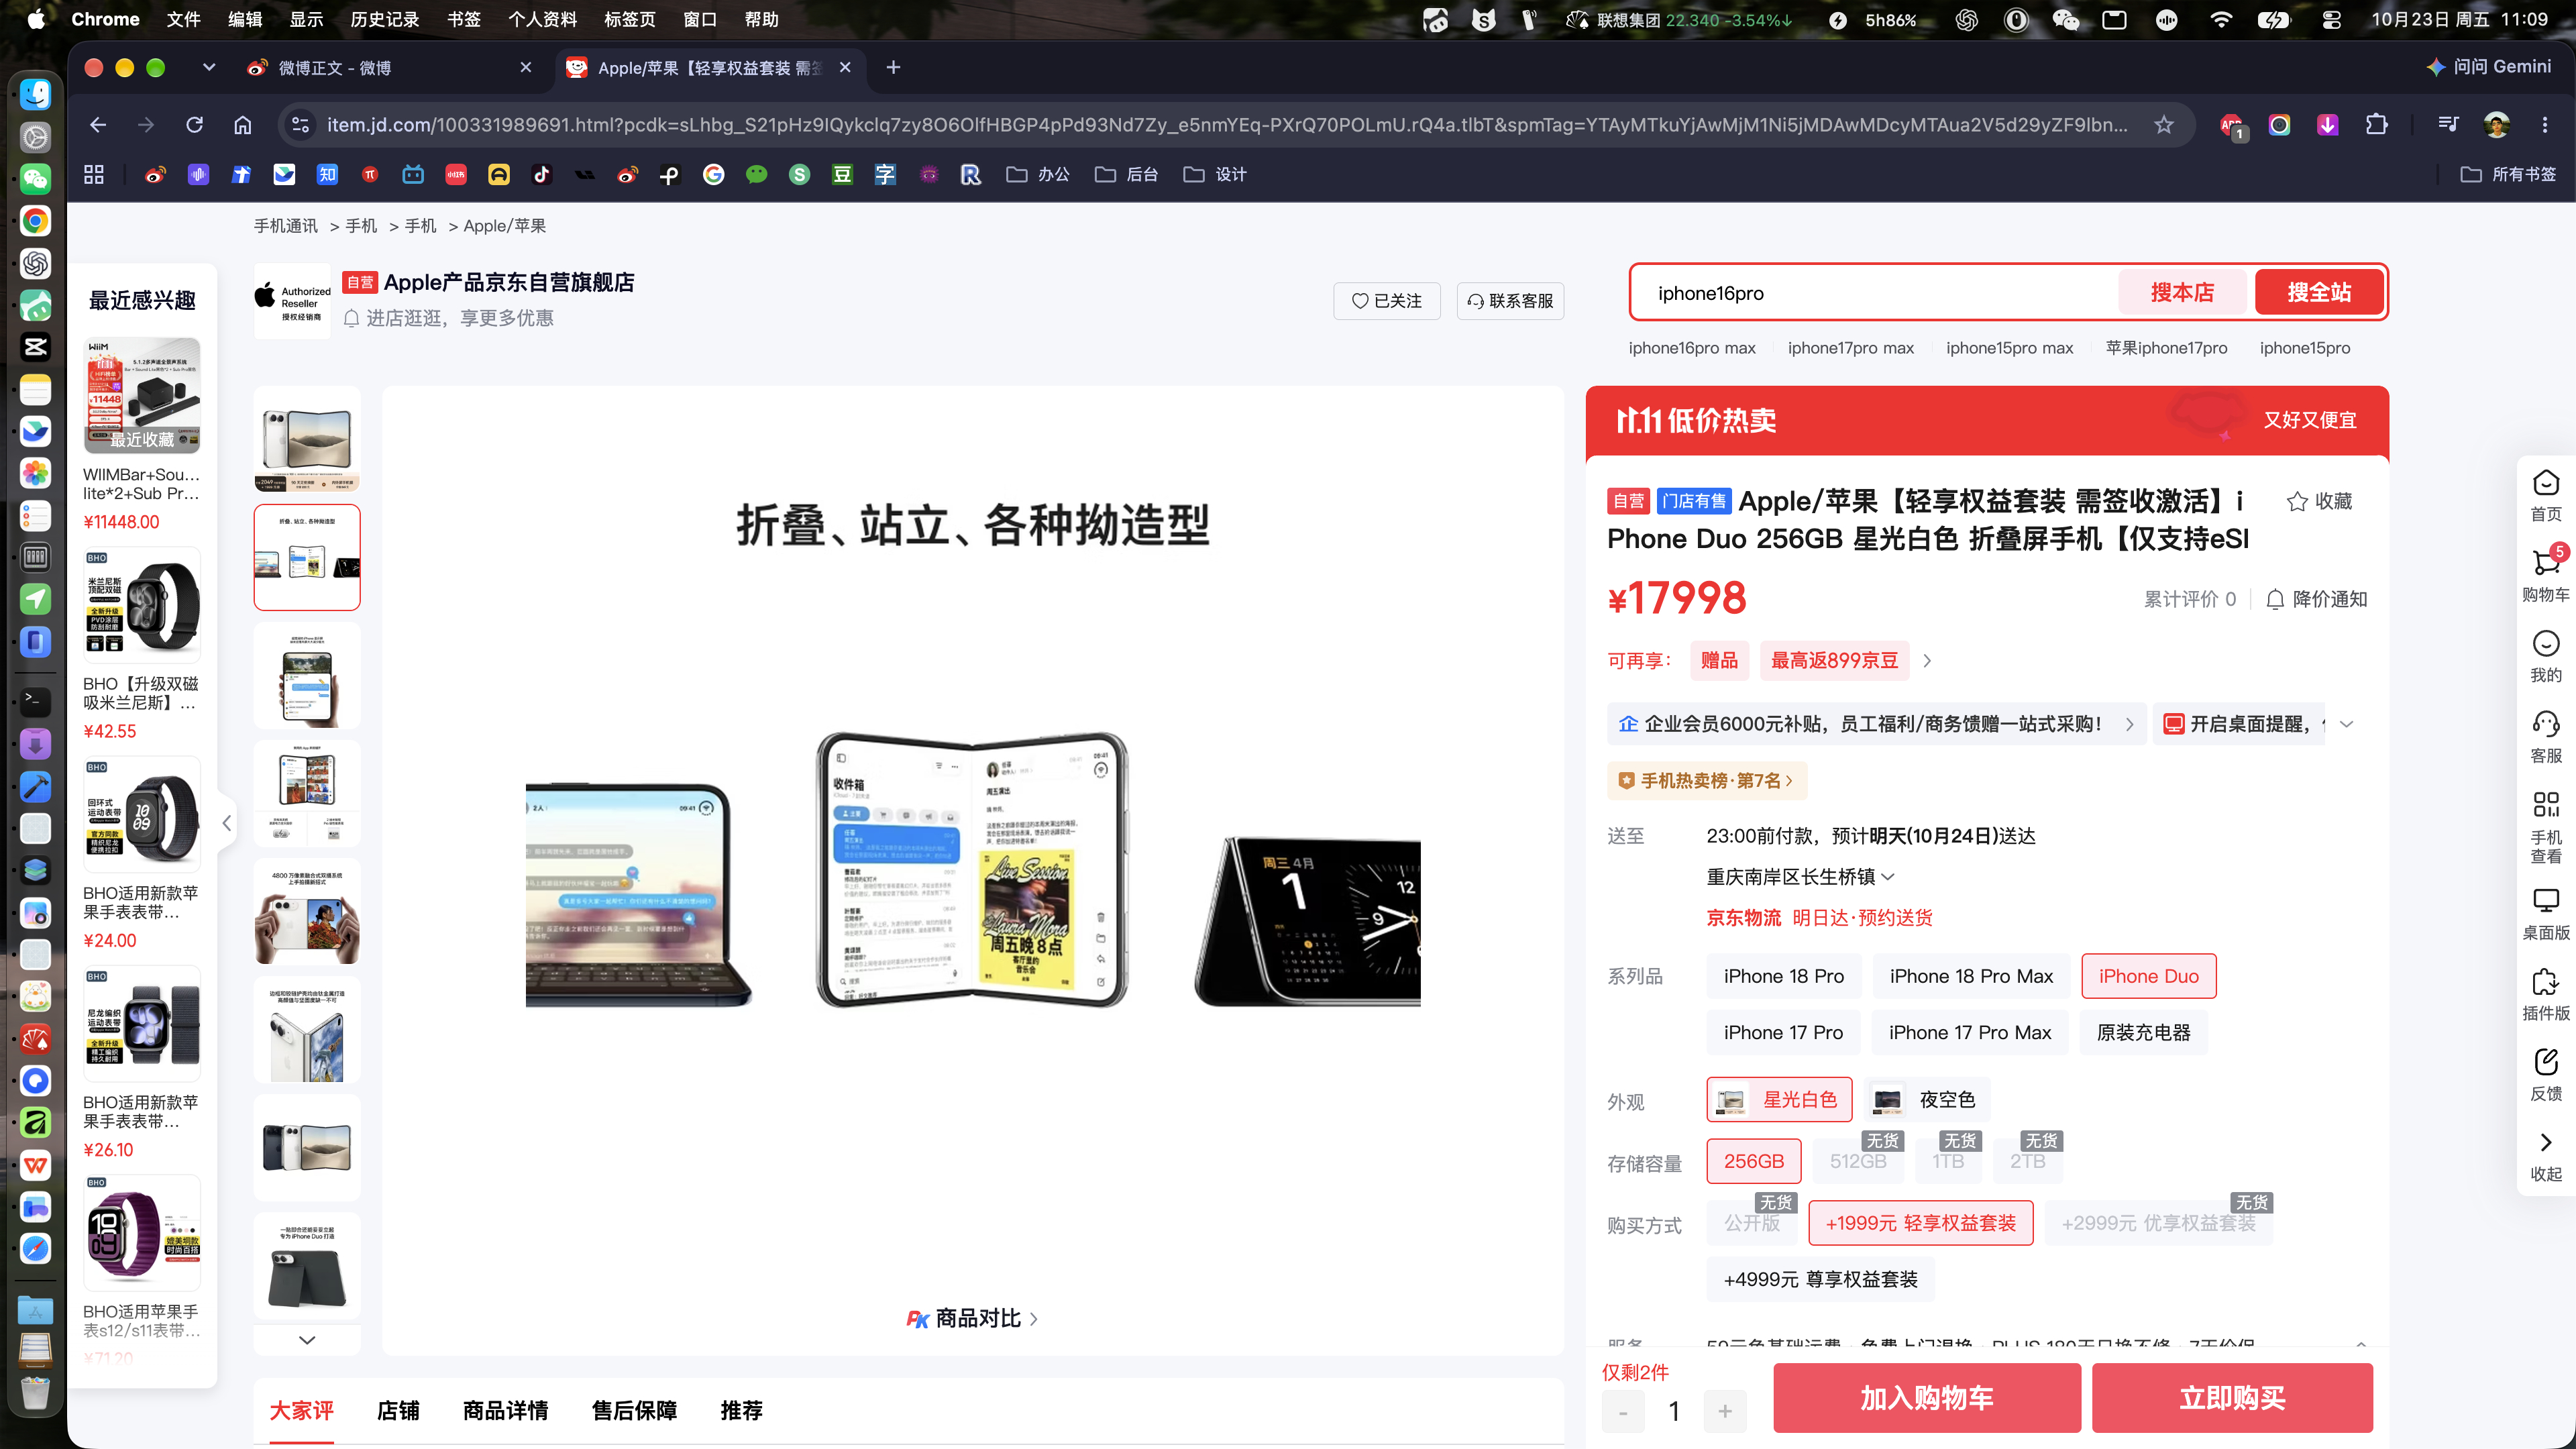Open the 我的 account icon in sidebar
The width and height of the screenshot is (2576, 1449).
click(2545, 644)
